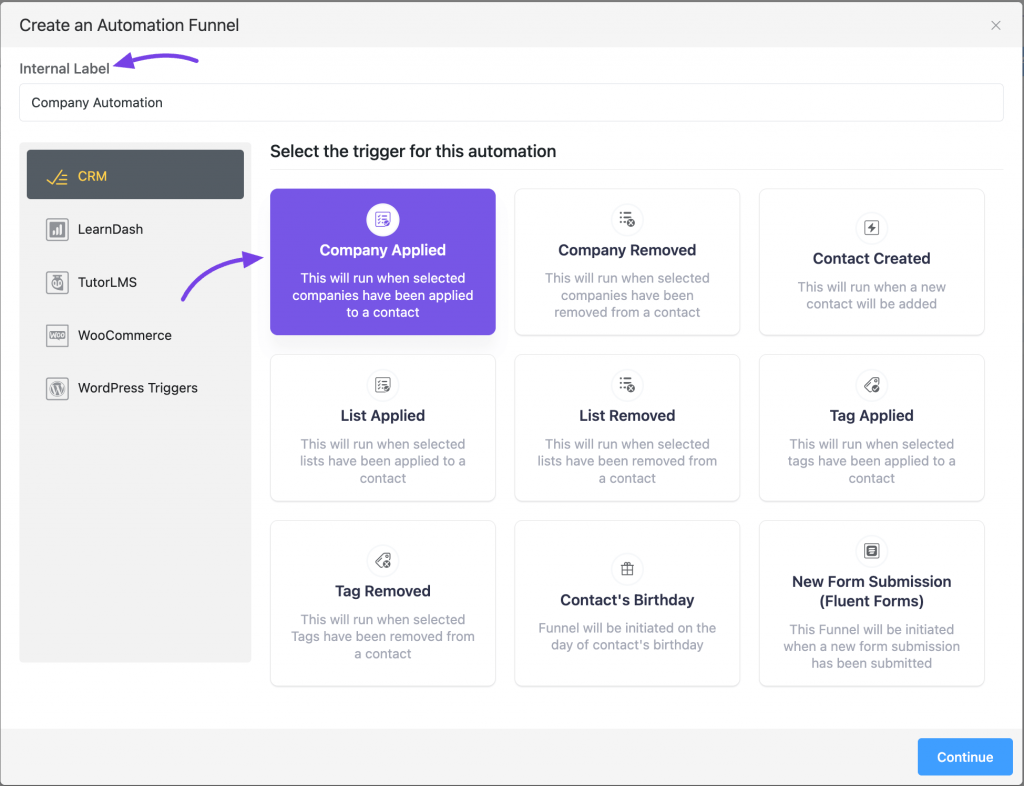Click the Company Removed crossed-list icon
Image resolution: width=1024 pixels, height=786 pixels.
627,219
